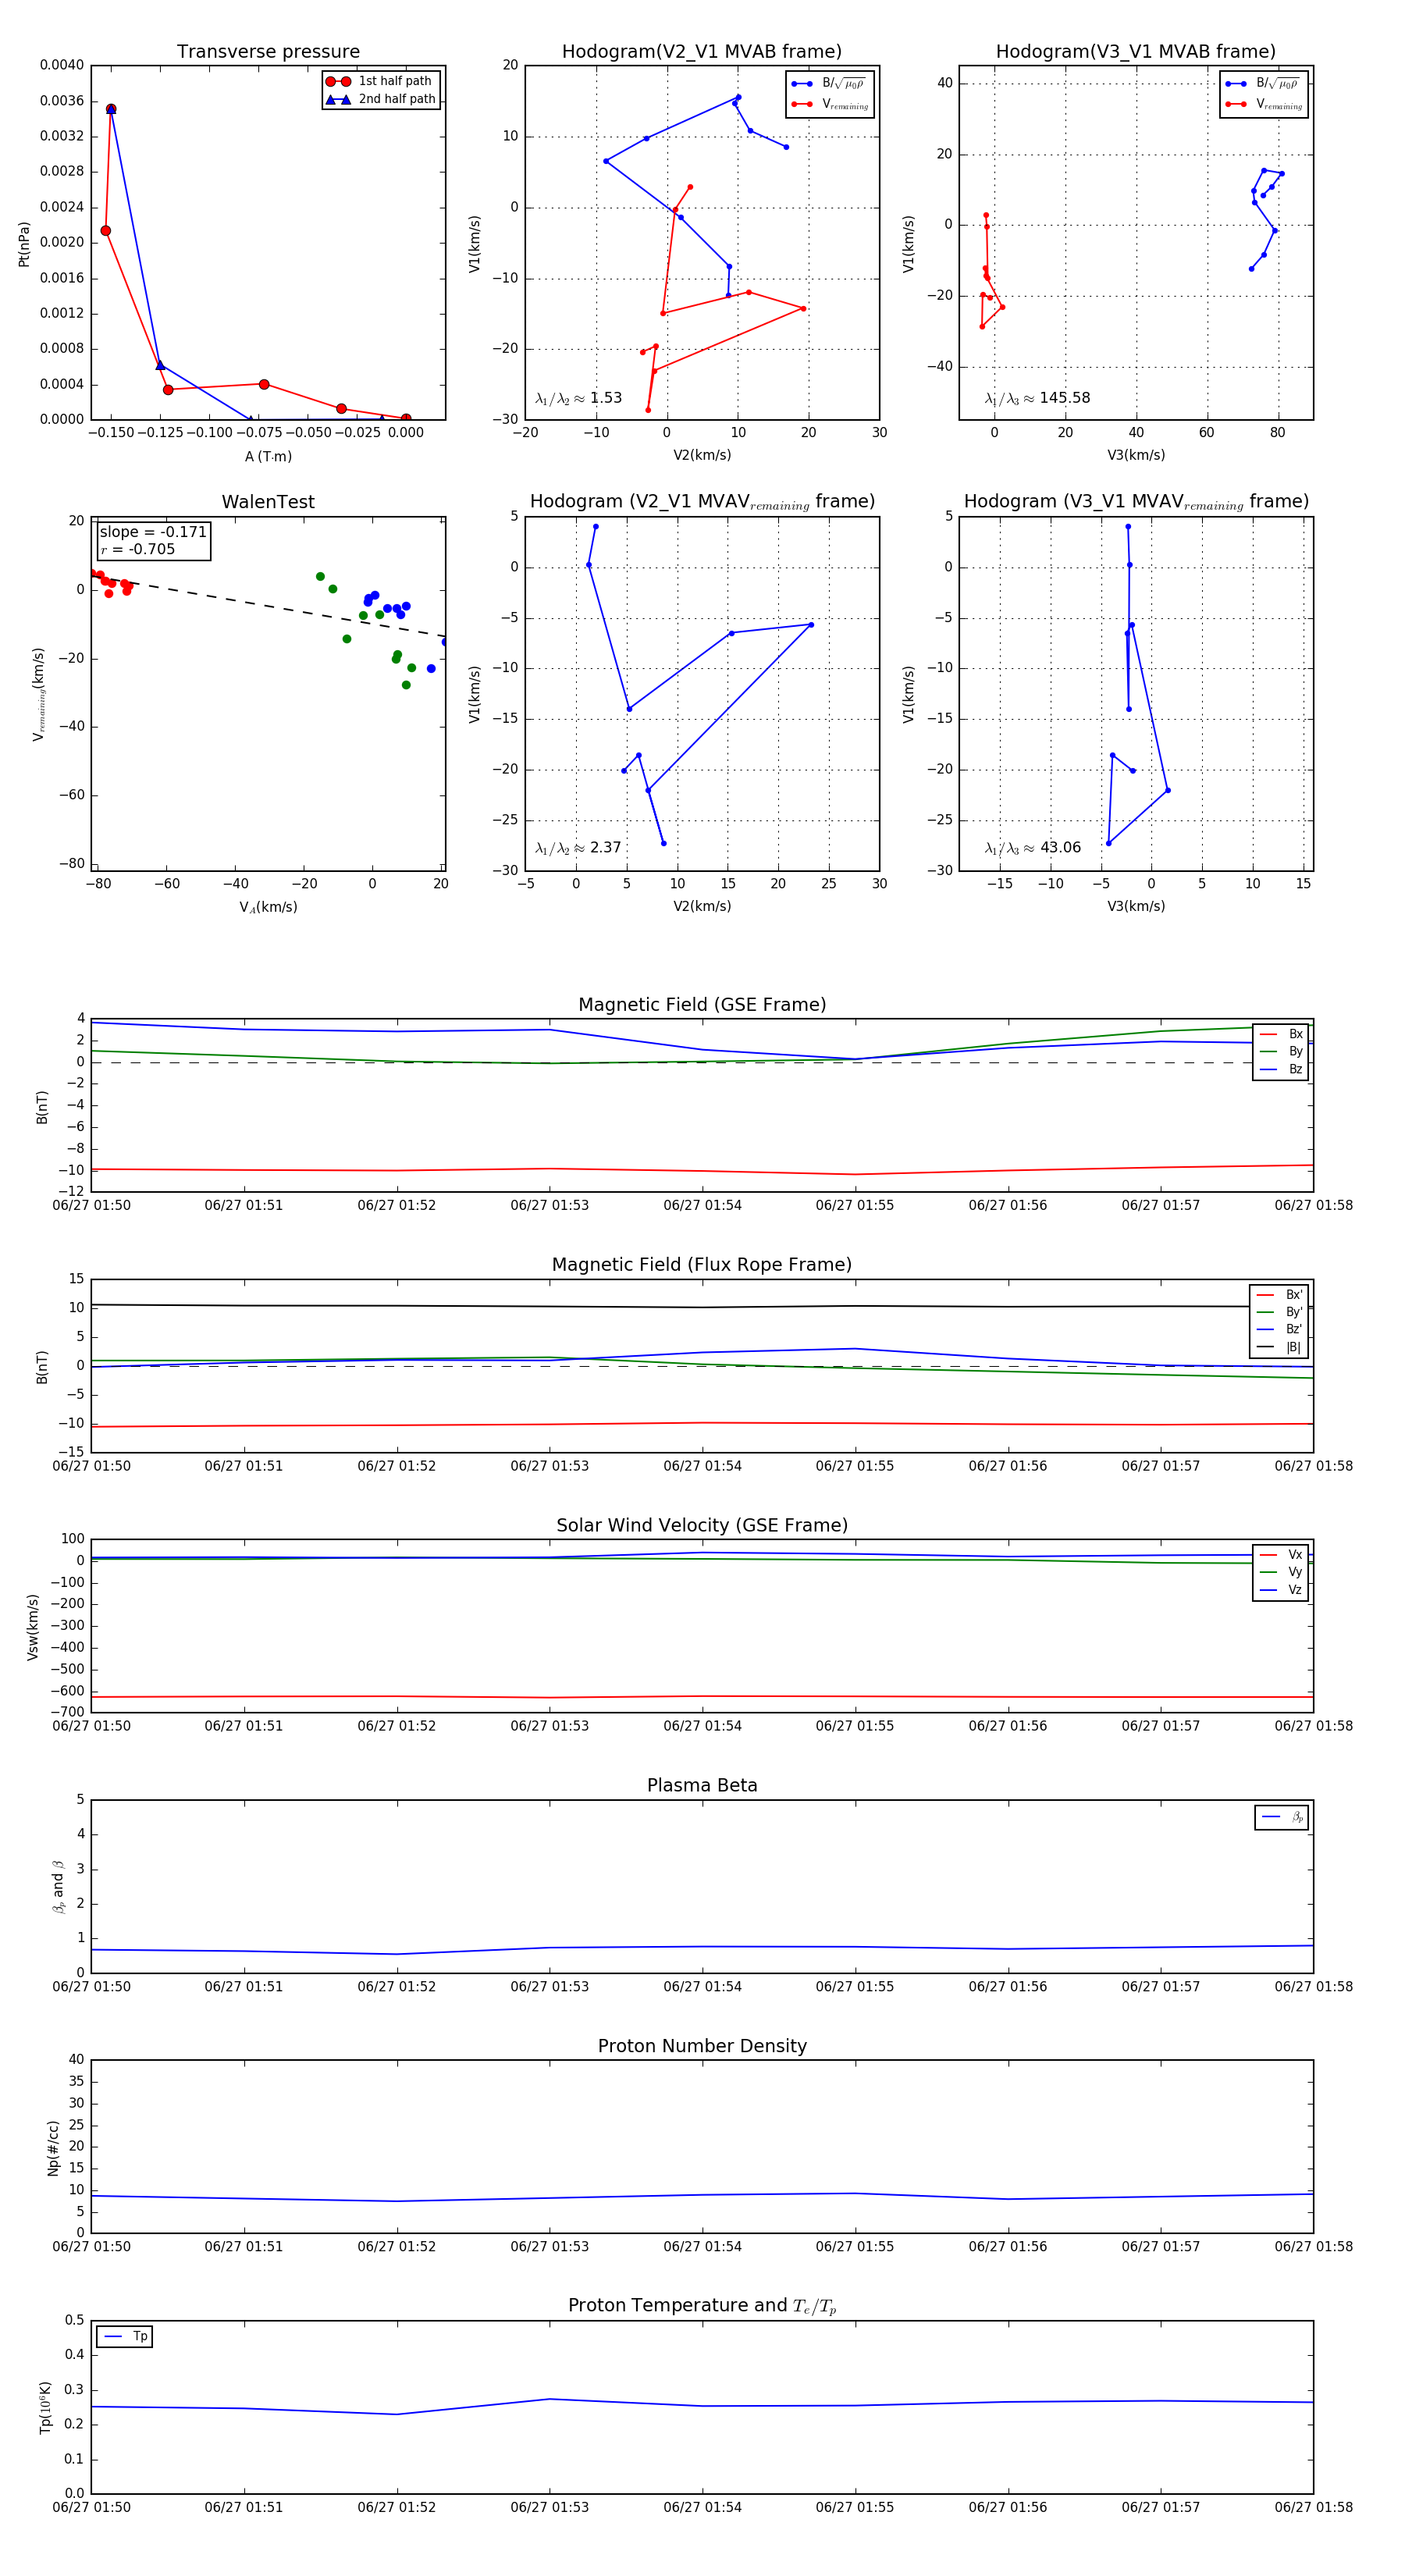The width and height of the screenshot is (1405, 2576).
Task: Click the 'V_A(km/s)' axis label under WalenTest
Action: tap(268, 907)
